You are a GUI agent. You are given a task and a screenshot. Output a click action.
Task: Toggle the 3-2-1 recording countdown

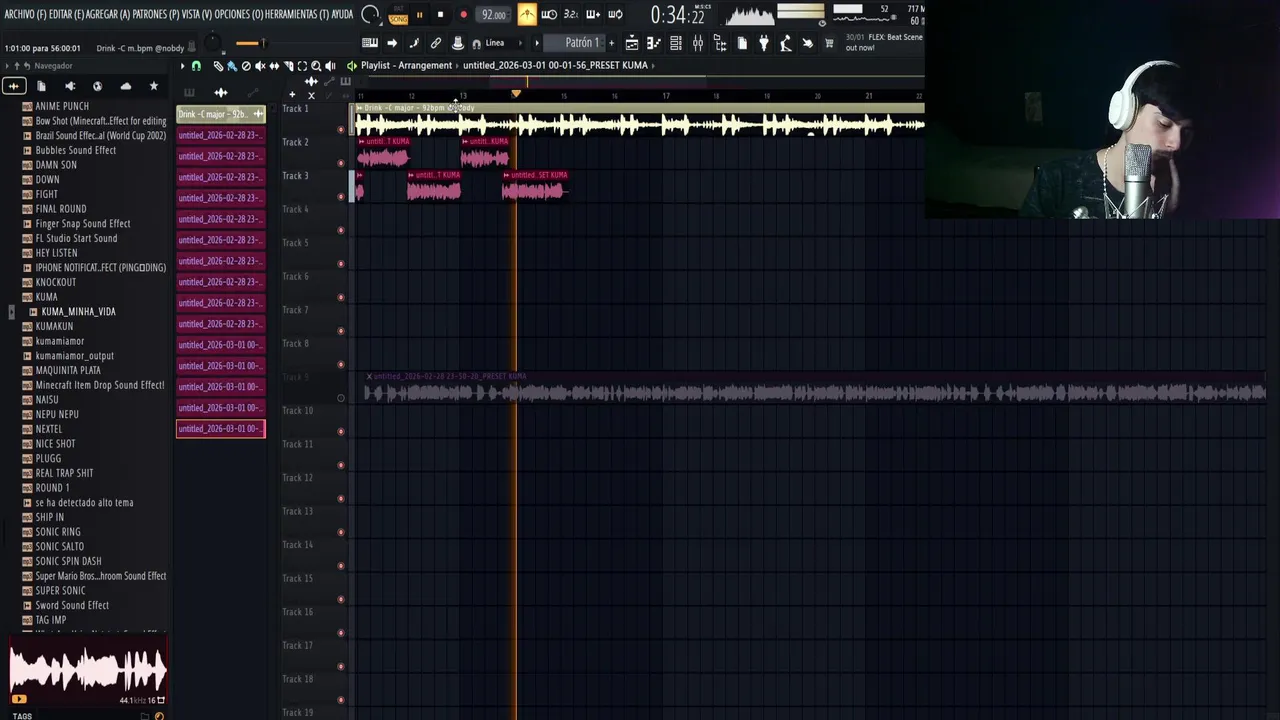(x=570, y=14)
